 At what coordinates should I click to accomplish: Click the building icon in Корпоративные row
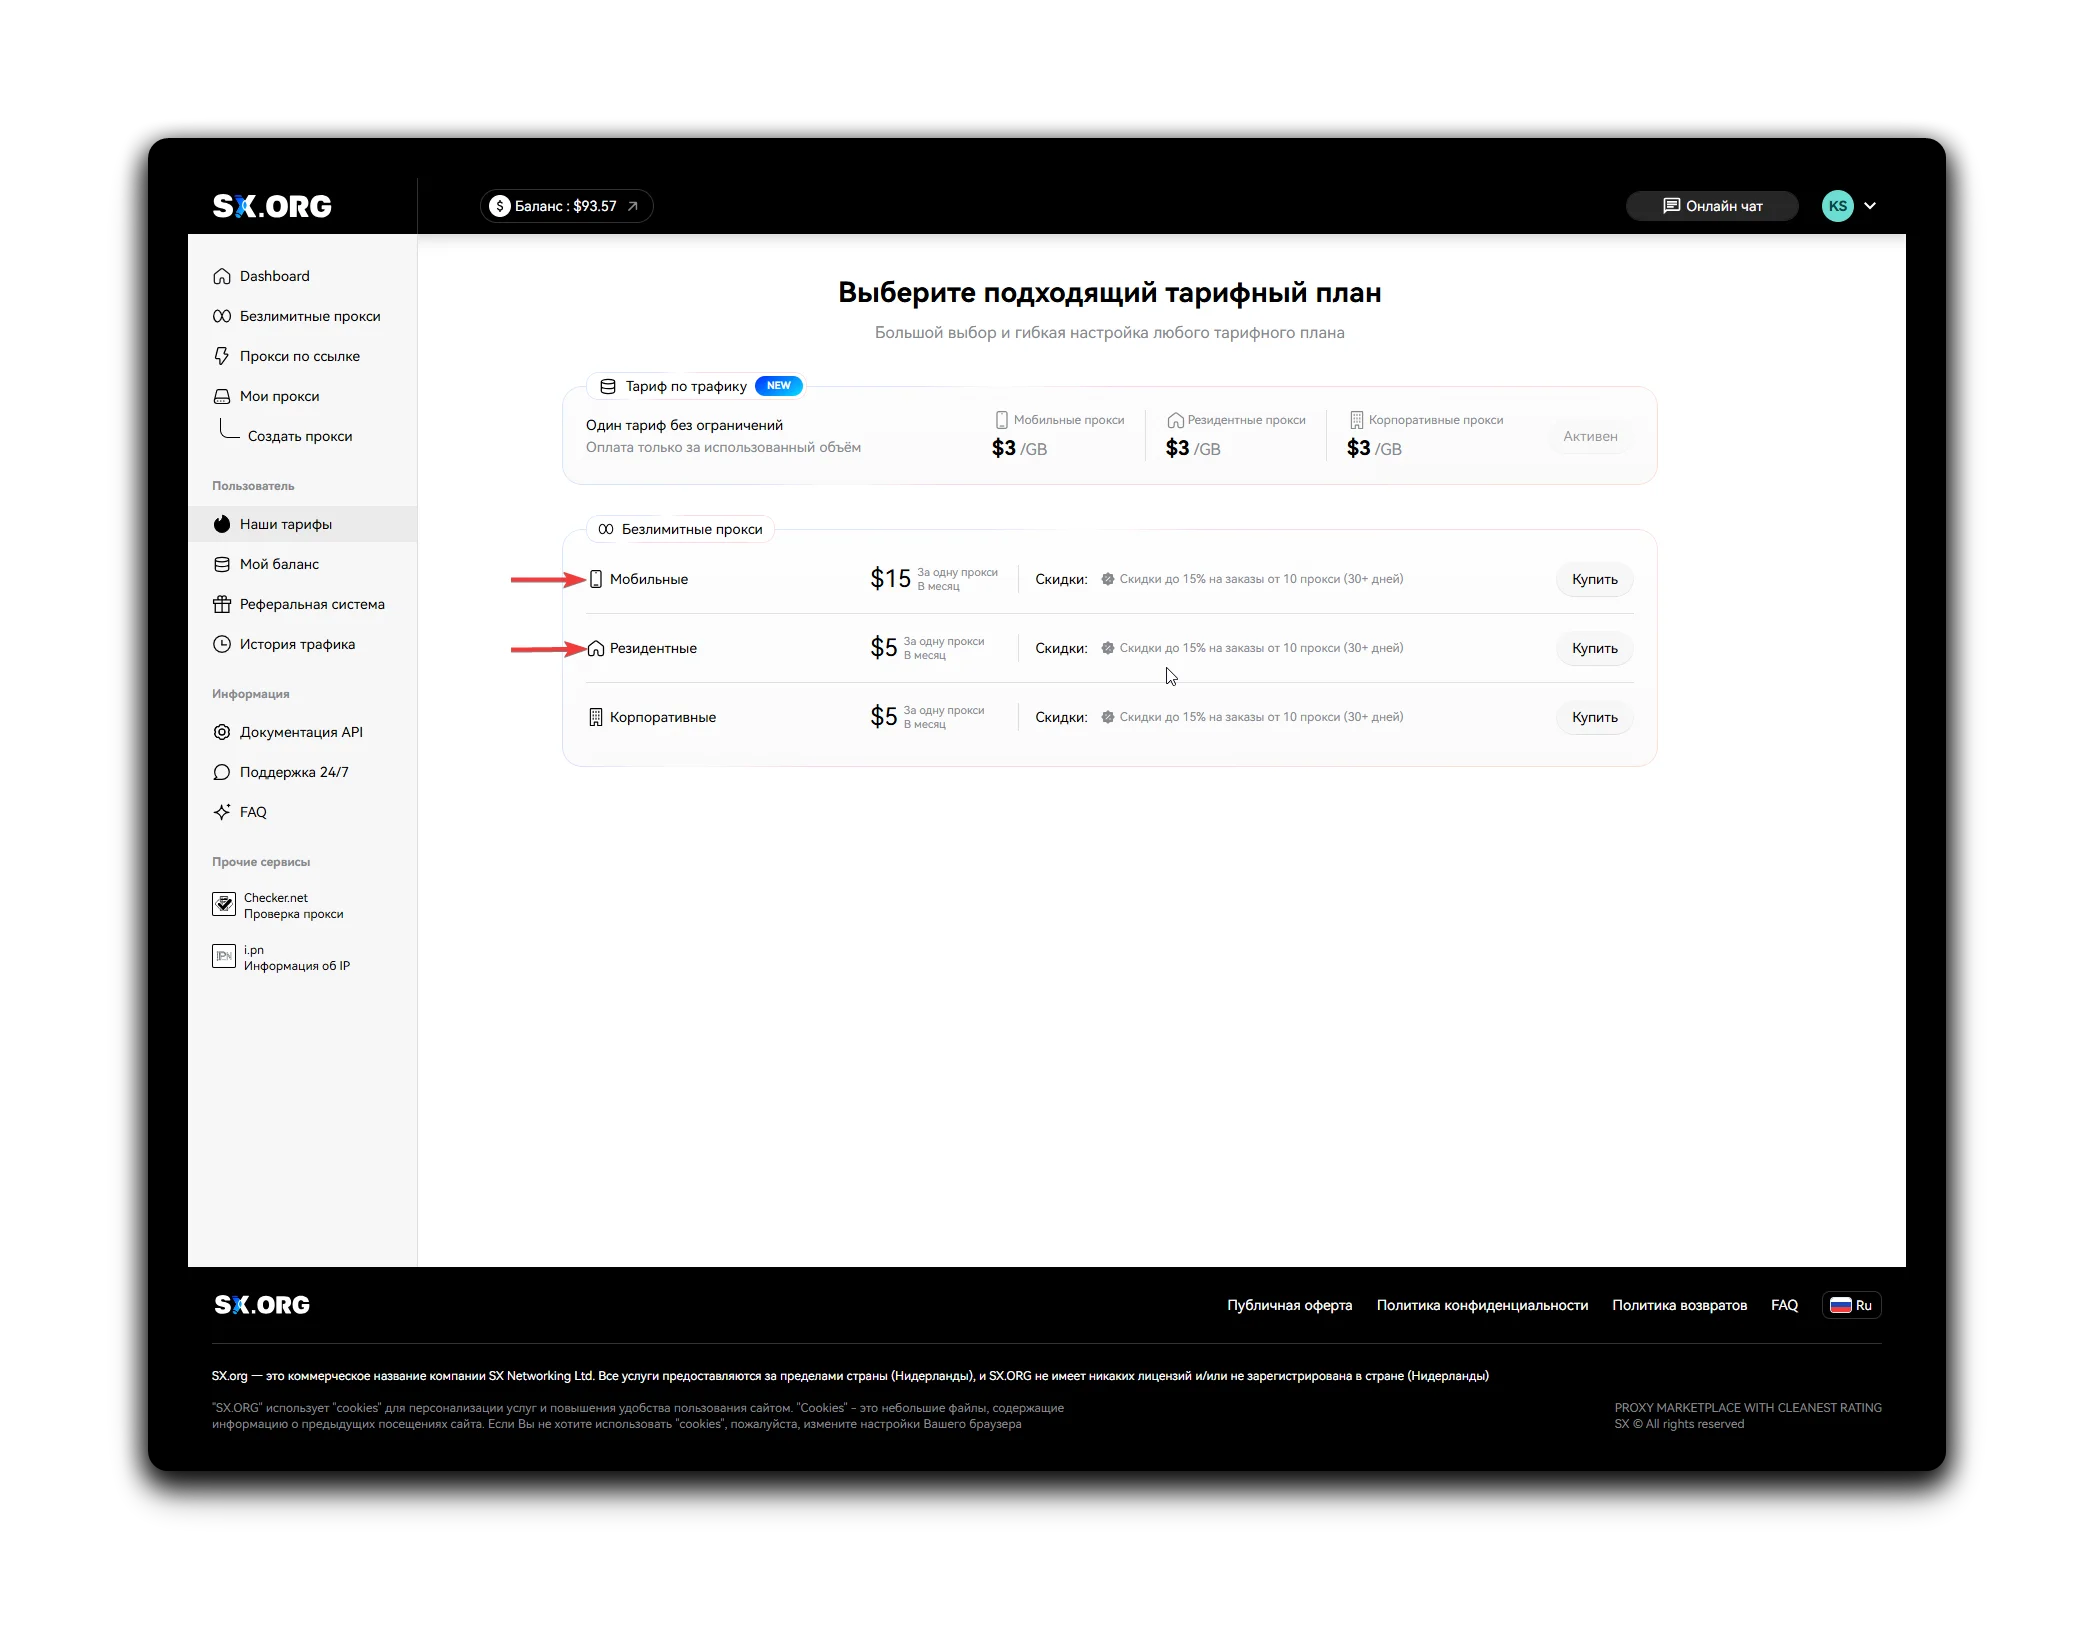pyautogui.click(x=596, y=717)
